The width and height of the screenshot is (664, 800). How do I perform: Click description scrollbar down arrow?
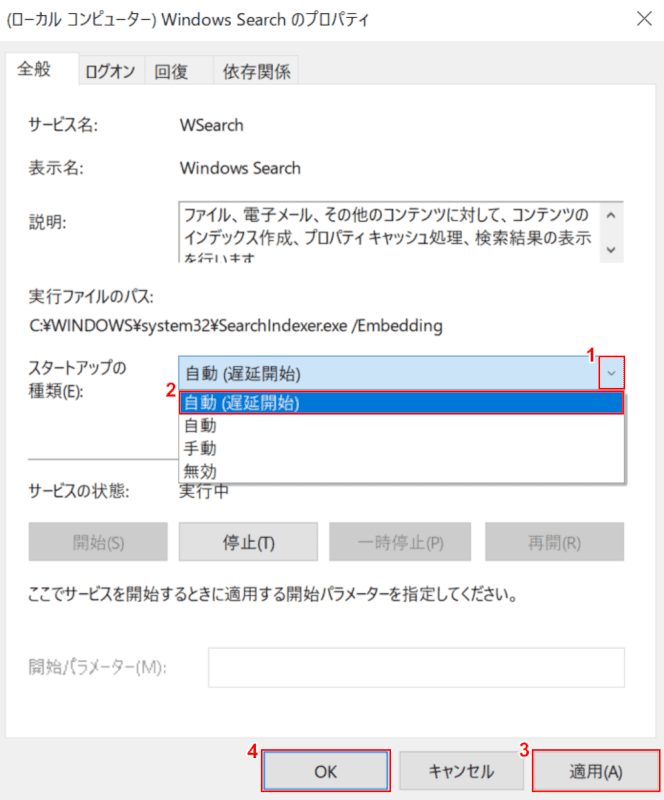coord(611,249)
